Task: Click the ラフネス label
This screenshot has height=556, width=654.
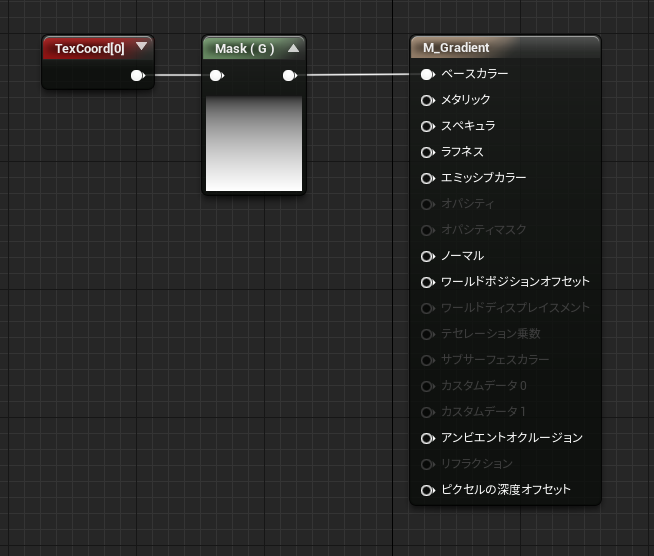Action: point(463,152)
